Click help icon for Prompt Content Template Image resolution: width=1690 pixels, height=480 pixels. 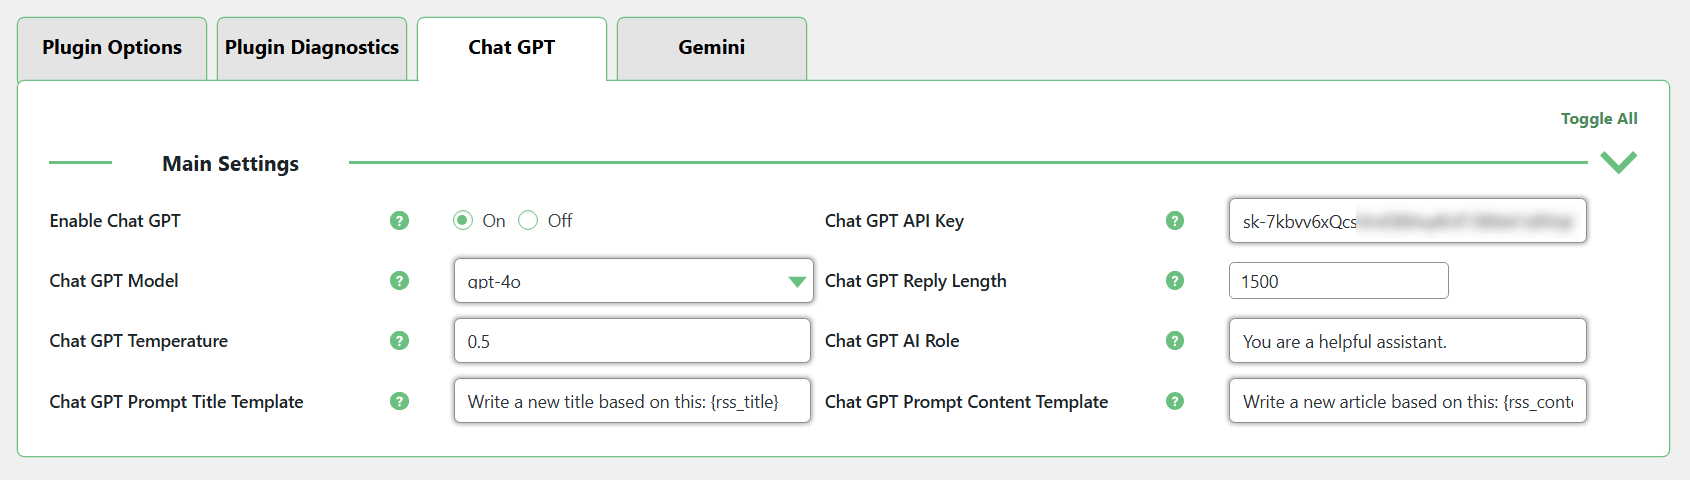pyautogui.click(x=1175, y=401)
